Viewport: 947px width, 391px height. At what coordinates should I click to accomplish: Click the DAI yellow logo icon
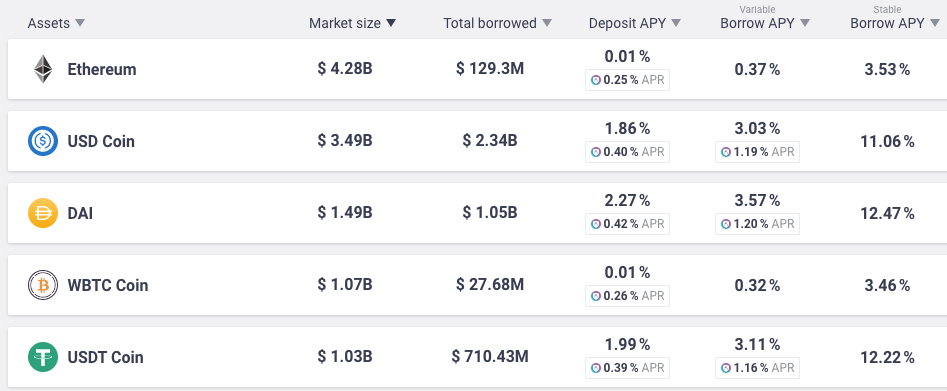[43, 213]
